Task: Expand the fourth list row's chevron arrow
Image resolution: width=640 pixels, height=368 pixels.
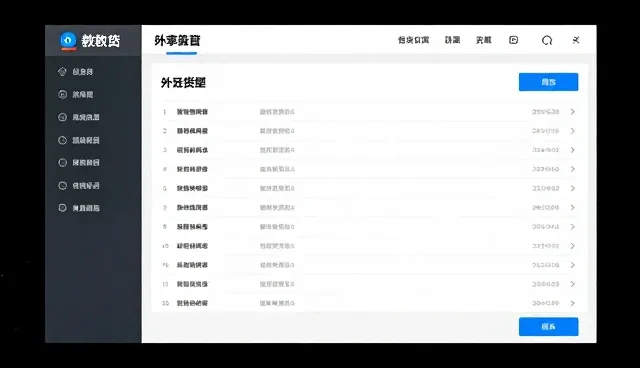Action: 573,169
